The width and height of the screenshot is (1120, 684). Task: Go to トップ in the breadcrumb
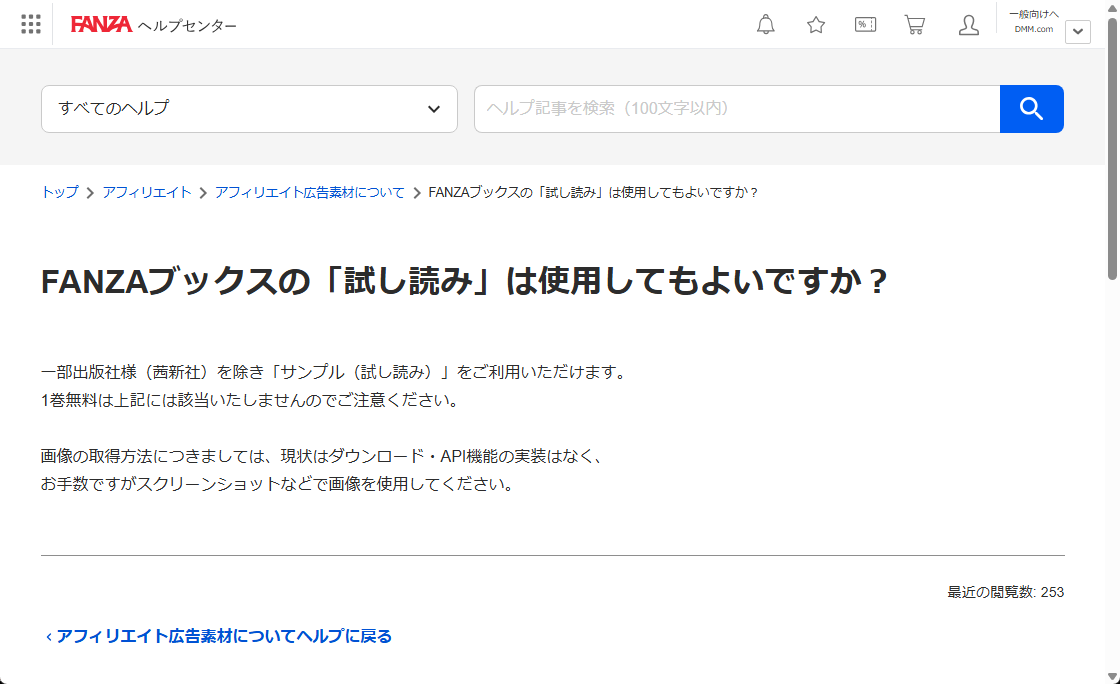coord(59,192)
